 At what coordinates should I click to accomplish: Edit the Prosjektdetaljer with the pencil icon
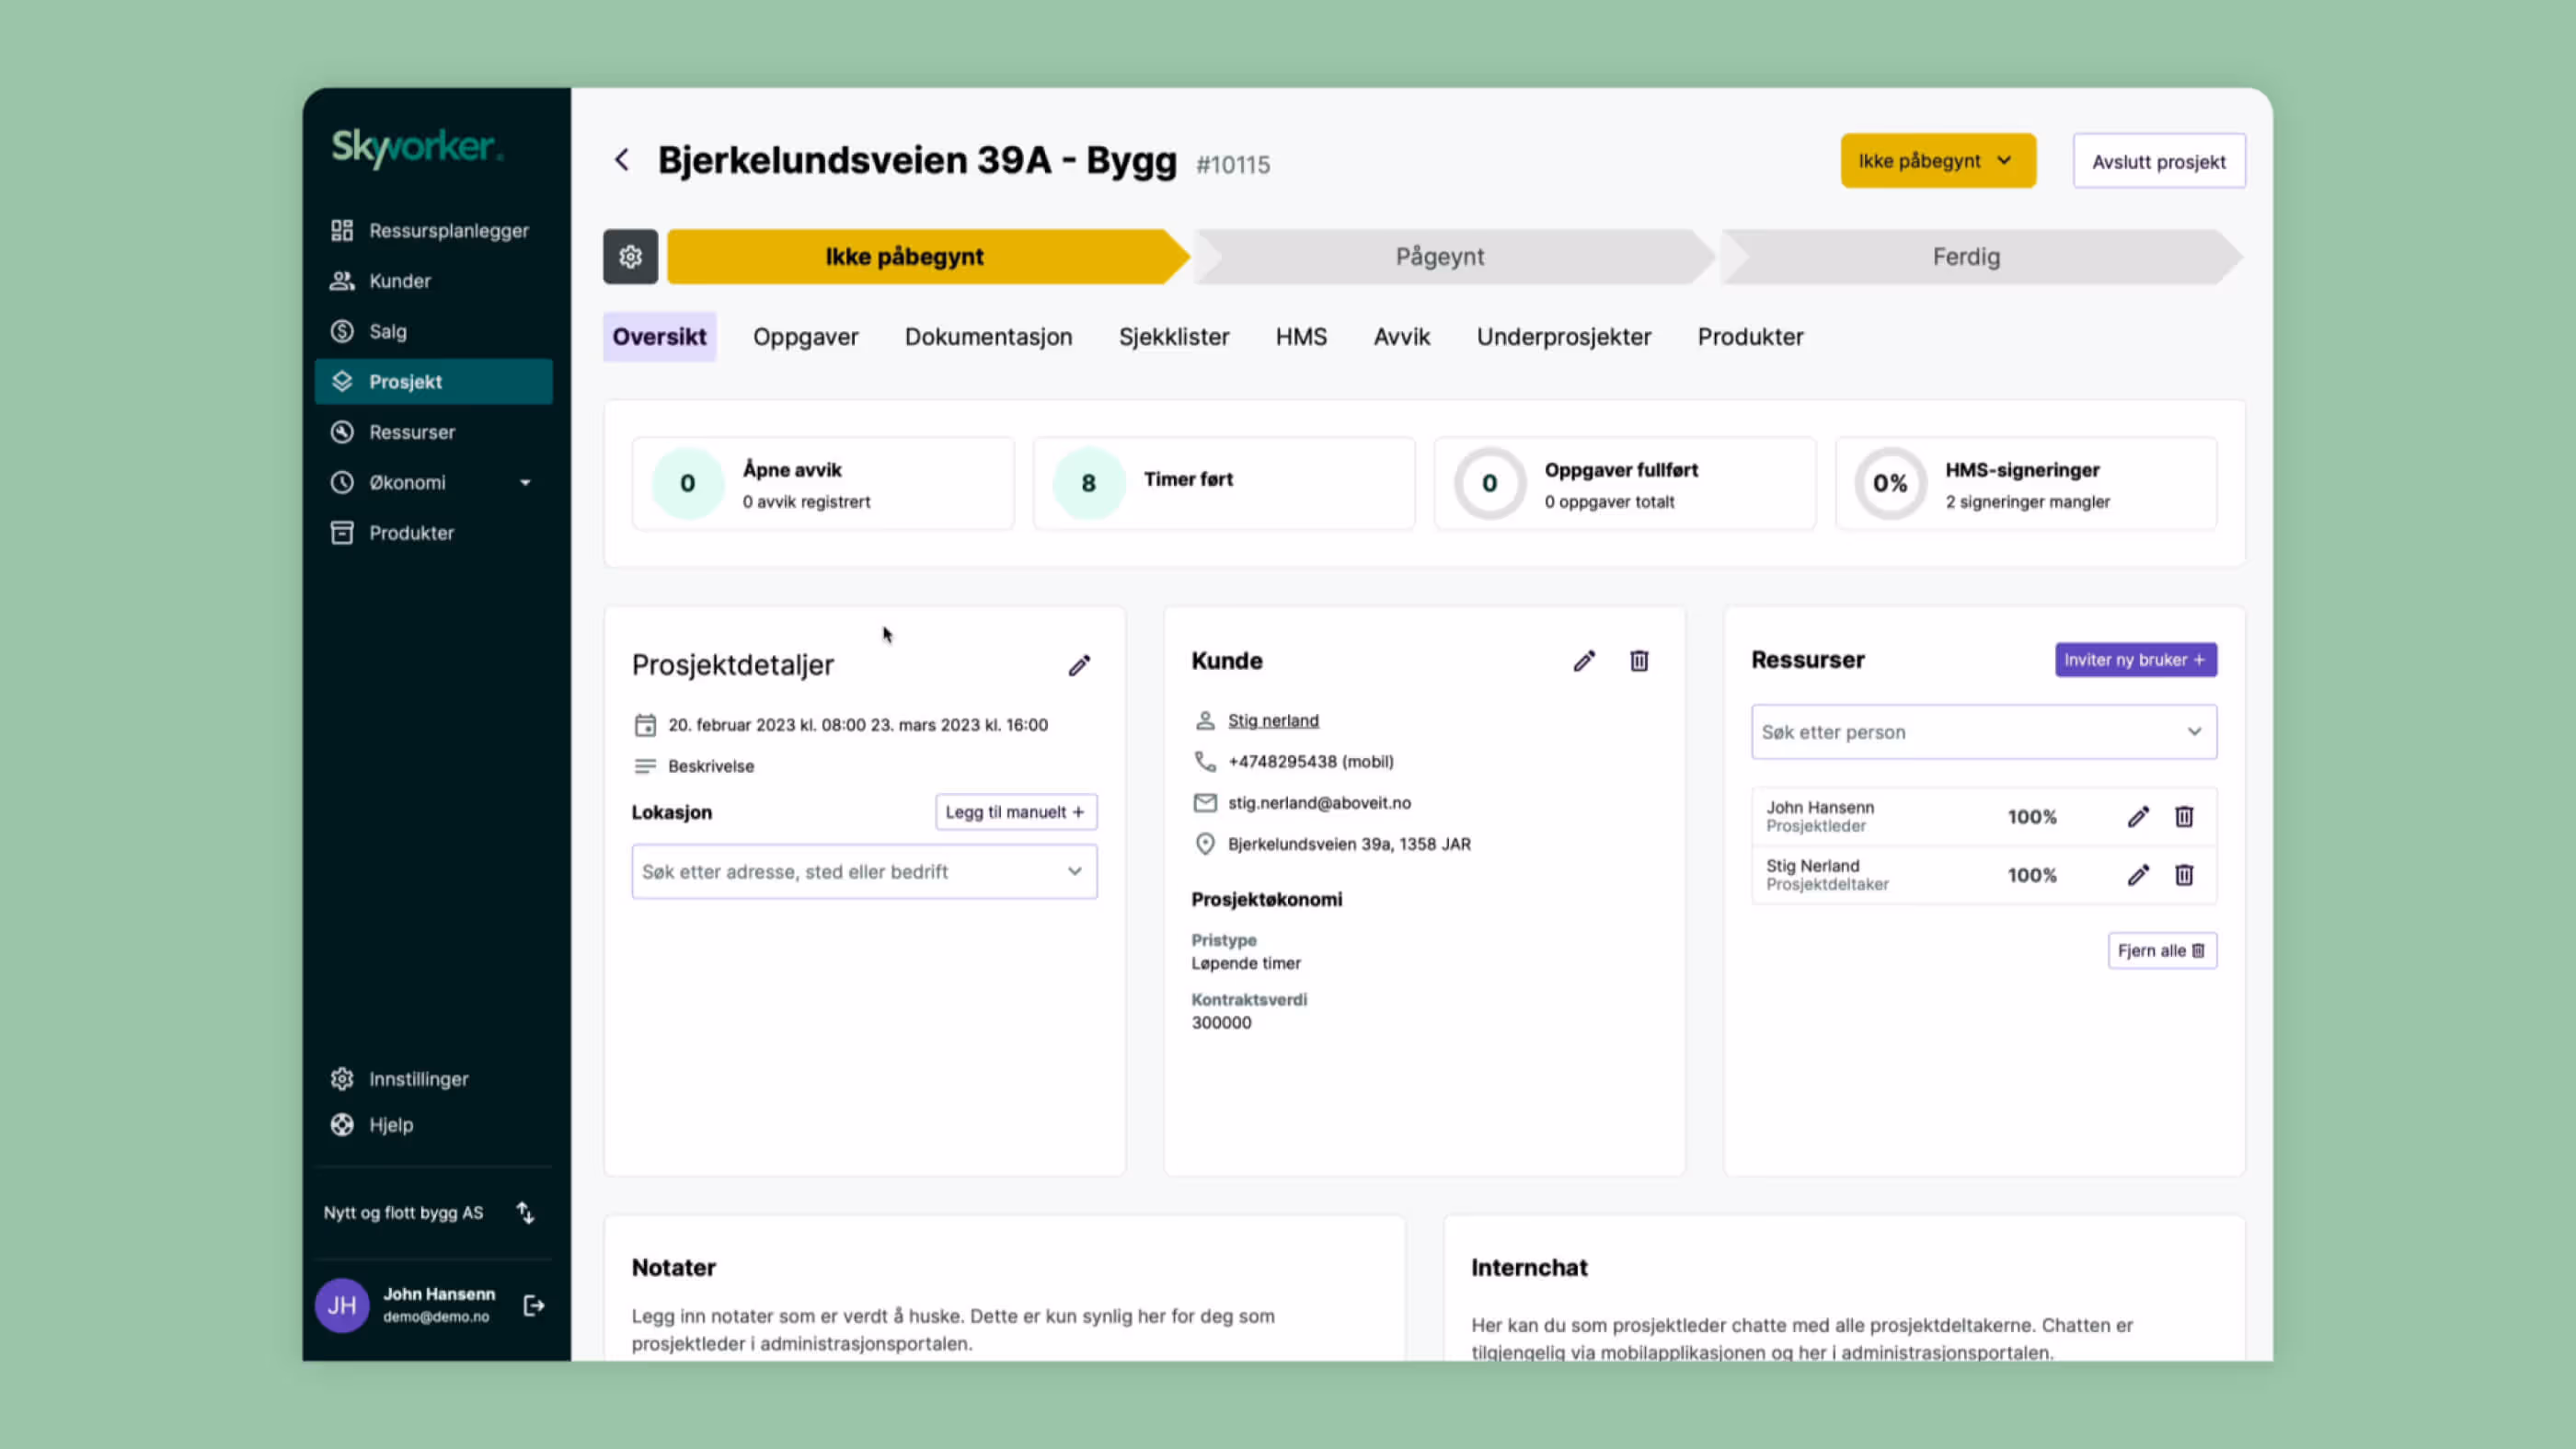(x=1079, y=664)
